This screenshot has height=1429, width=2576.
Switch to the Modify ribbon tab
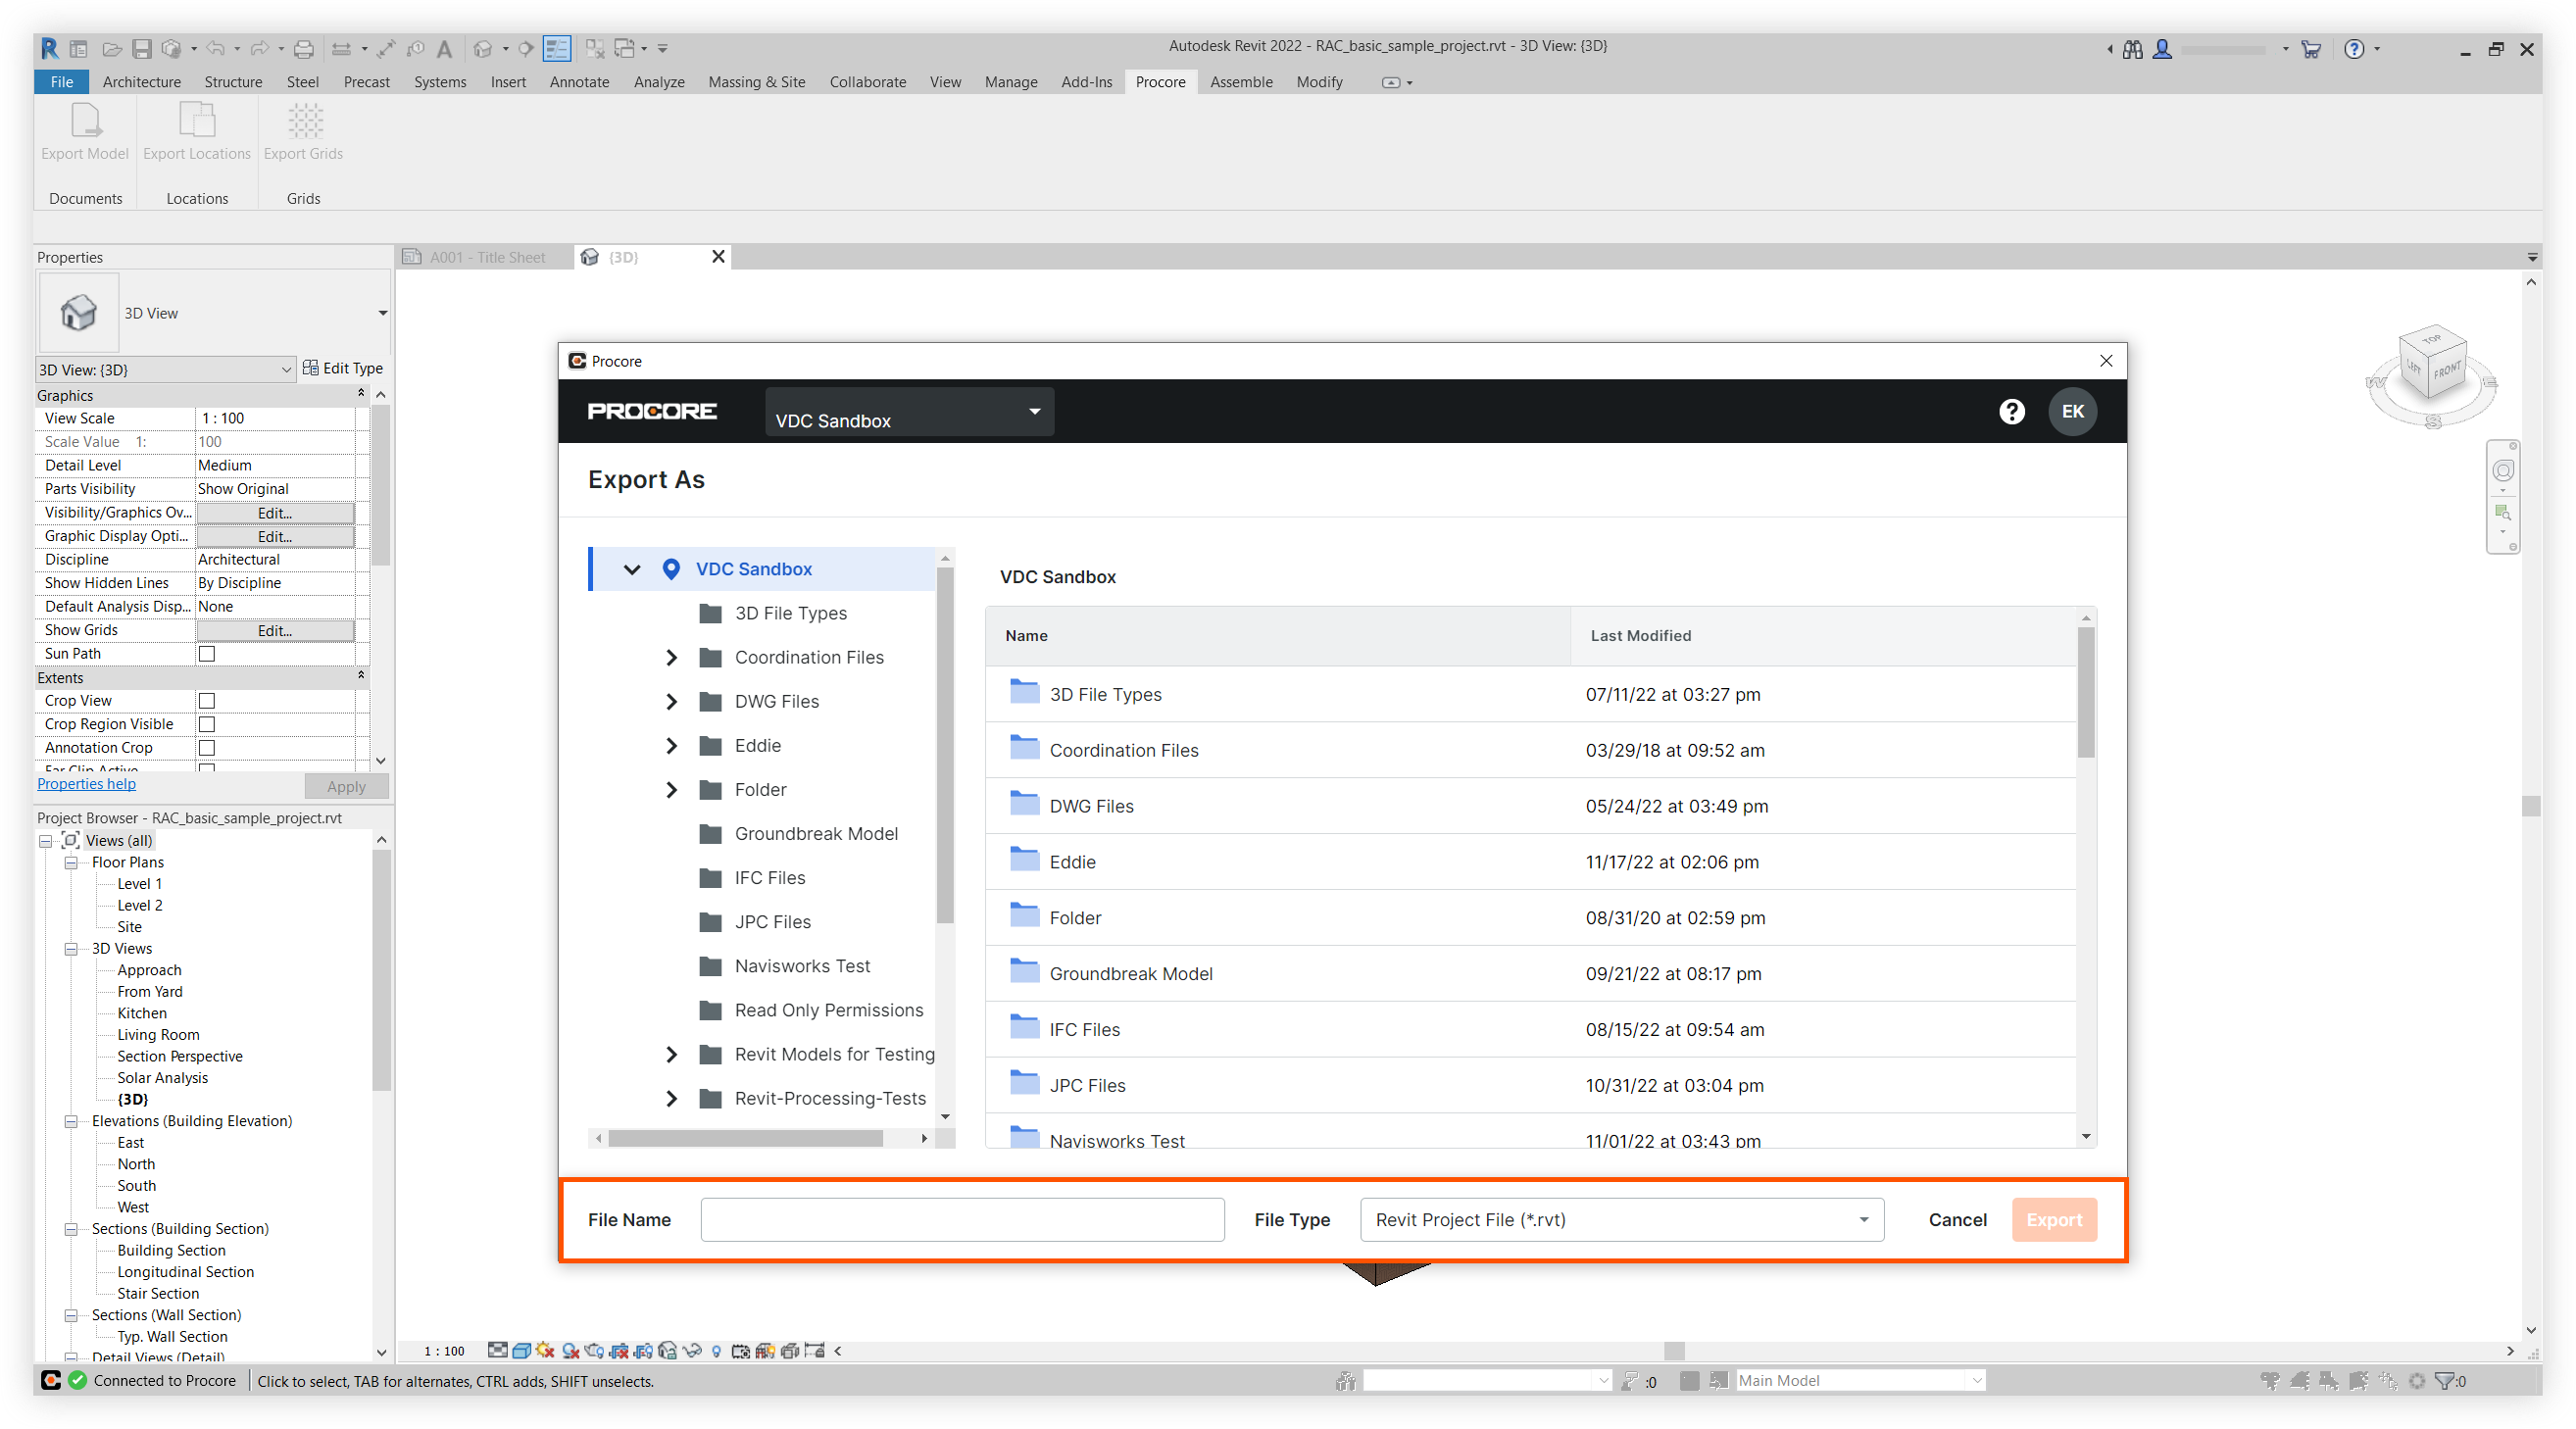tap(1319, 82)
